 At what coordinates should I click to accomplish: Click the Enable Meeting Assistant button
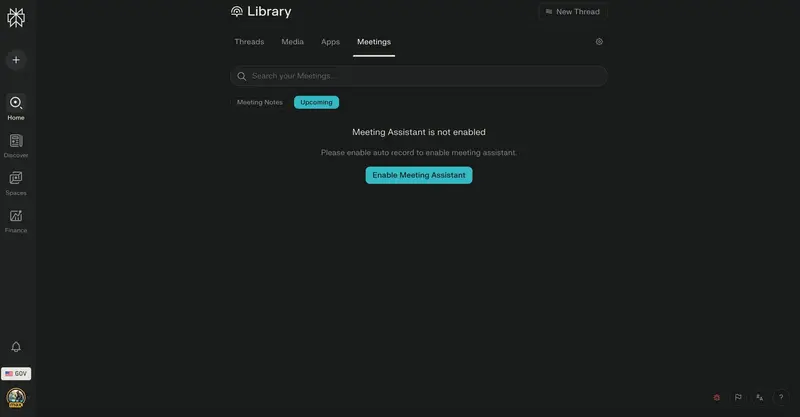coord(418,175)
